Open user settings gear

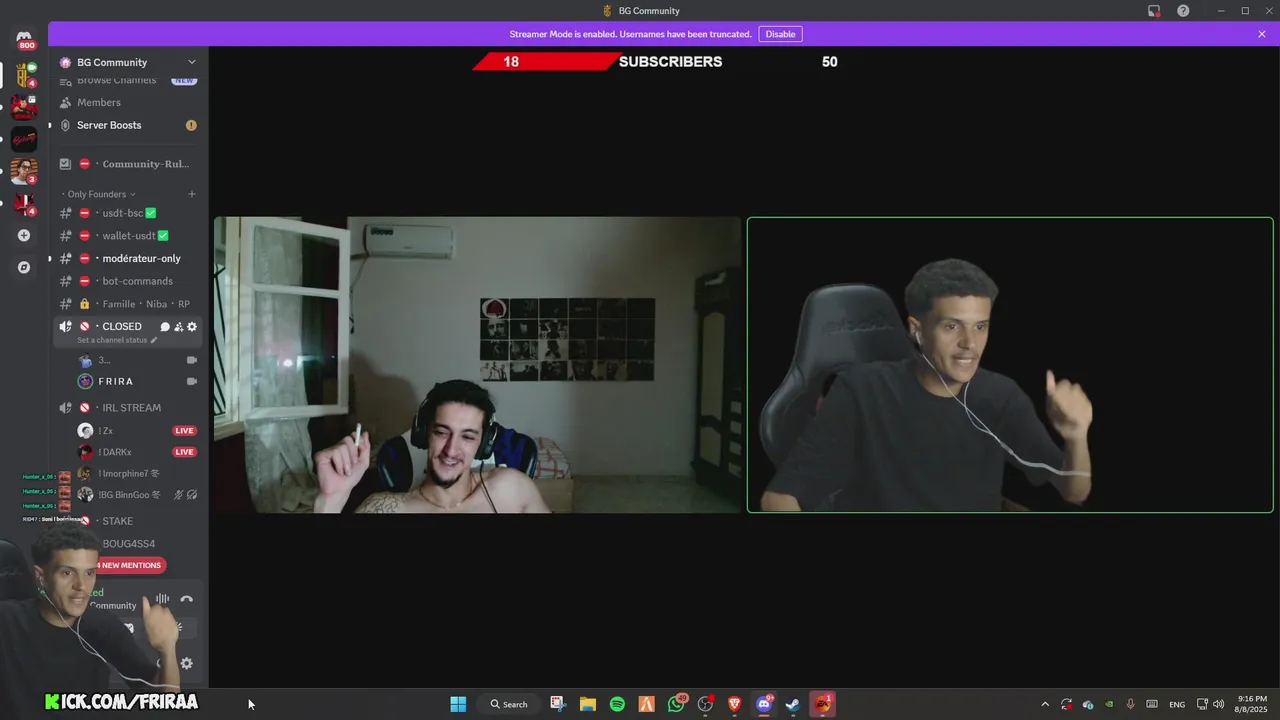186,663
